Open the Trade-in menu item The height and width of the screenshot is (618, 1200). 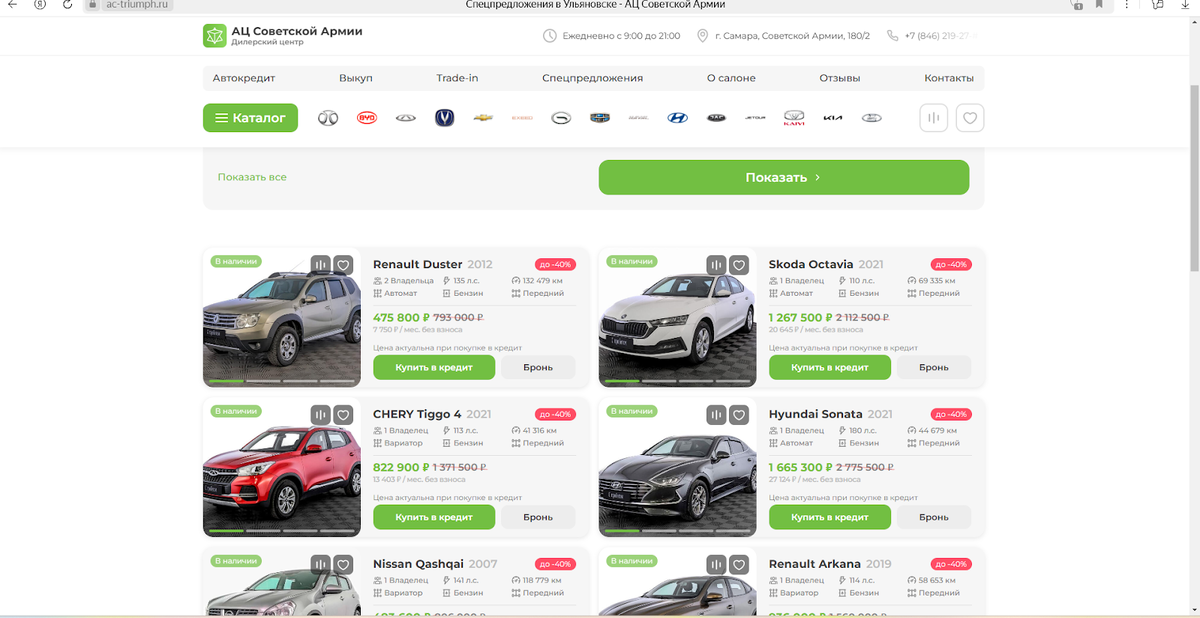pyautogui.click(x=457, y=78)
